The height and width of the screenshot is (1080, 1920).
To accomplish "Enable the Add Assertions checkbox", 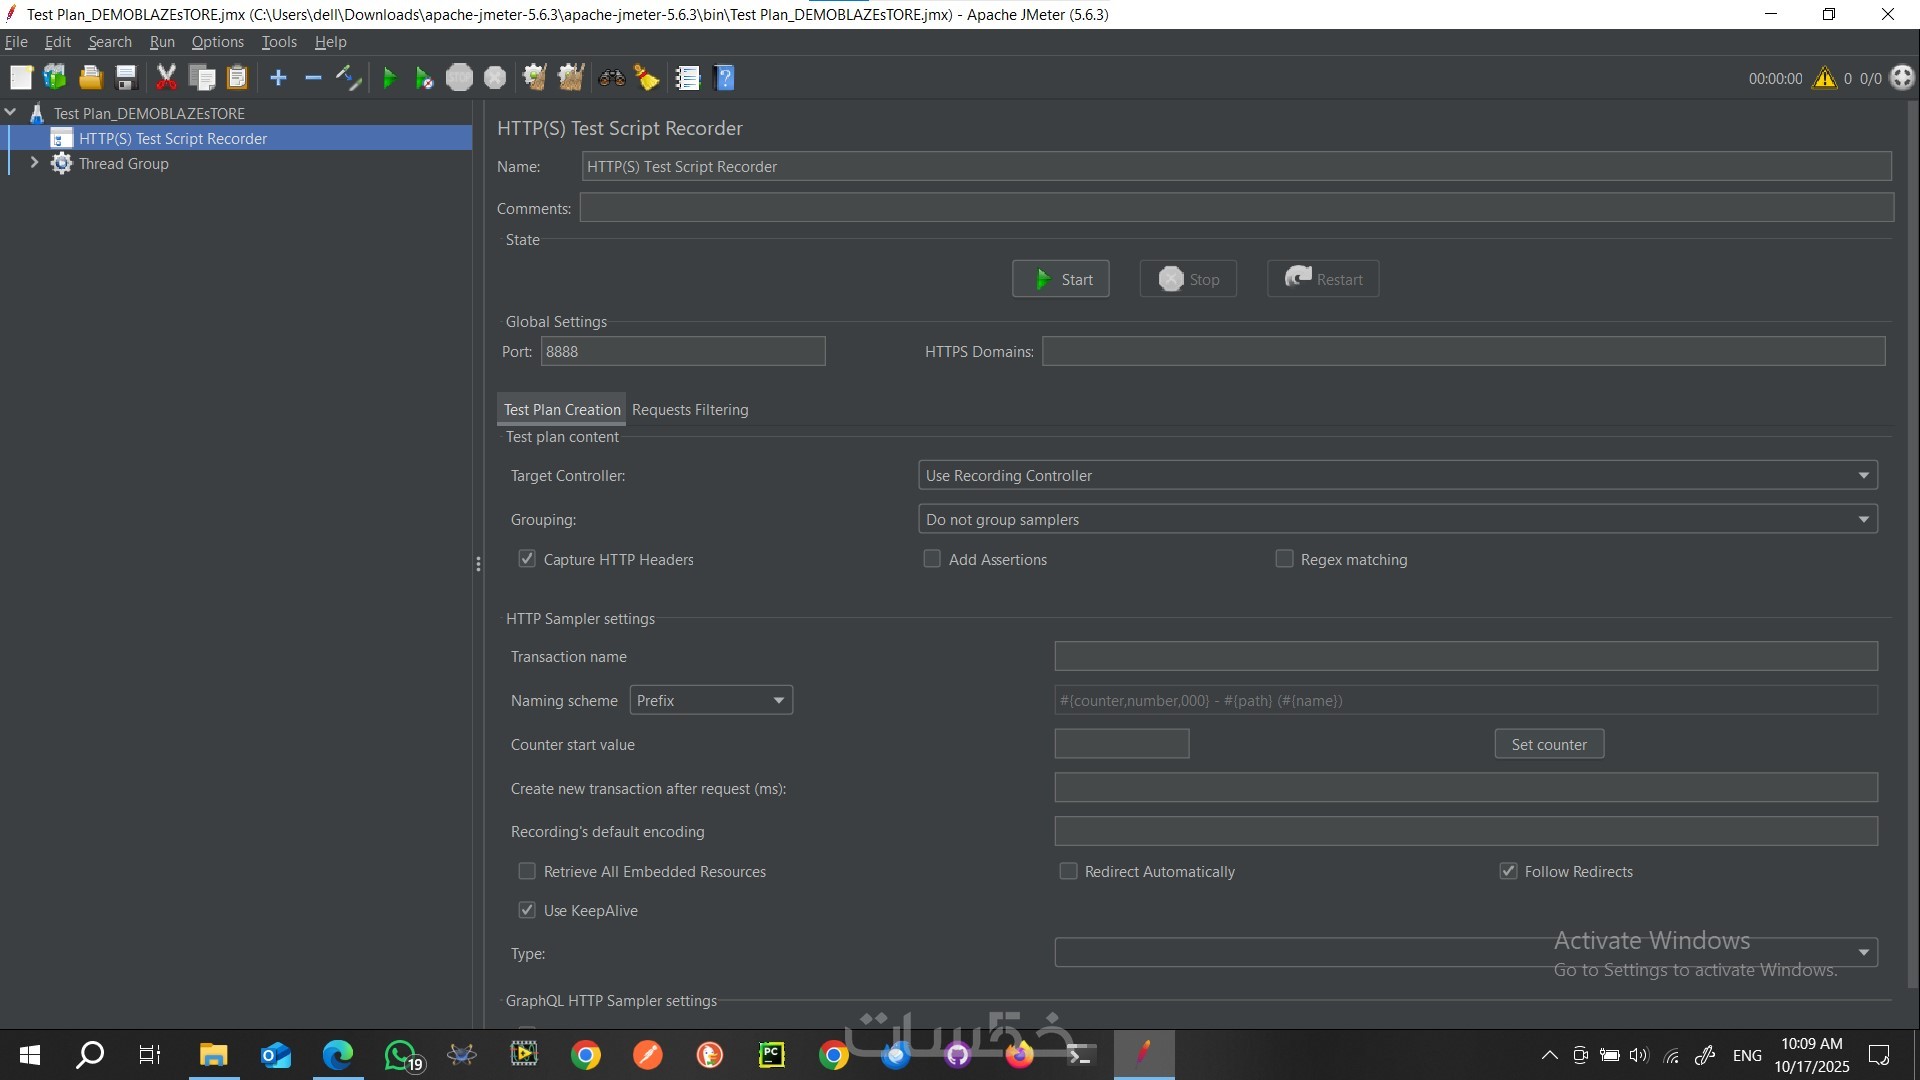I will (x=932, y=559).
